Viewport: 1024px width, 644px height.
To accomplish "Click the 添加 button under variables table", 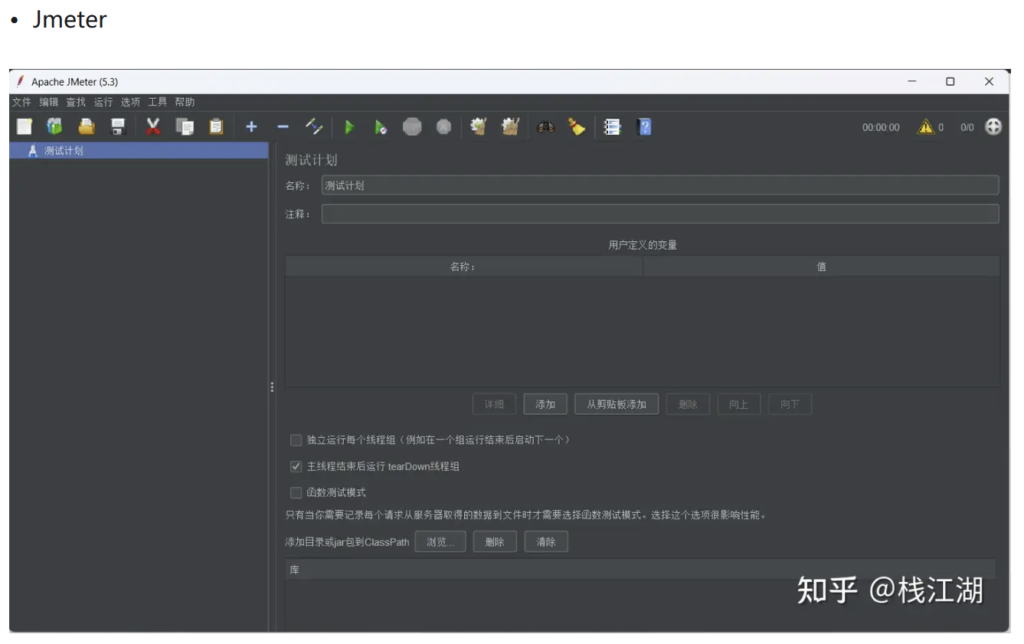I will [545, 404].
